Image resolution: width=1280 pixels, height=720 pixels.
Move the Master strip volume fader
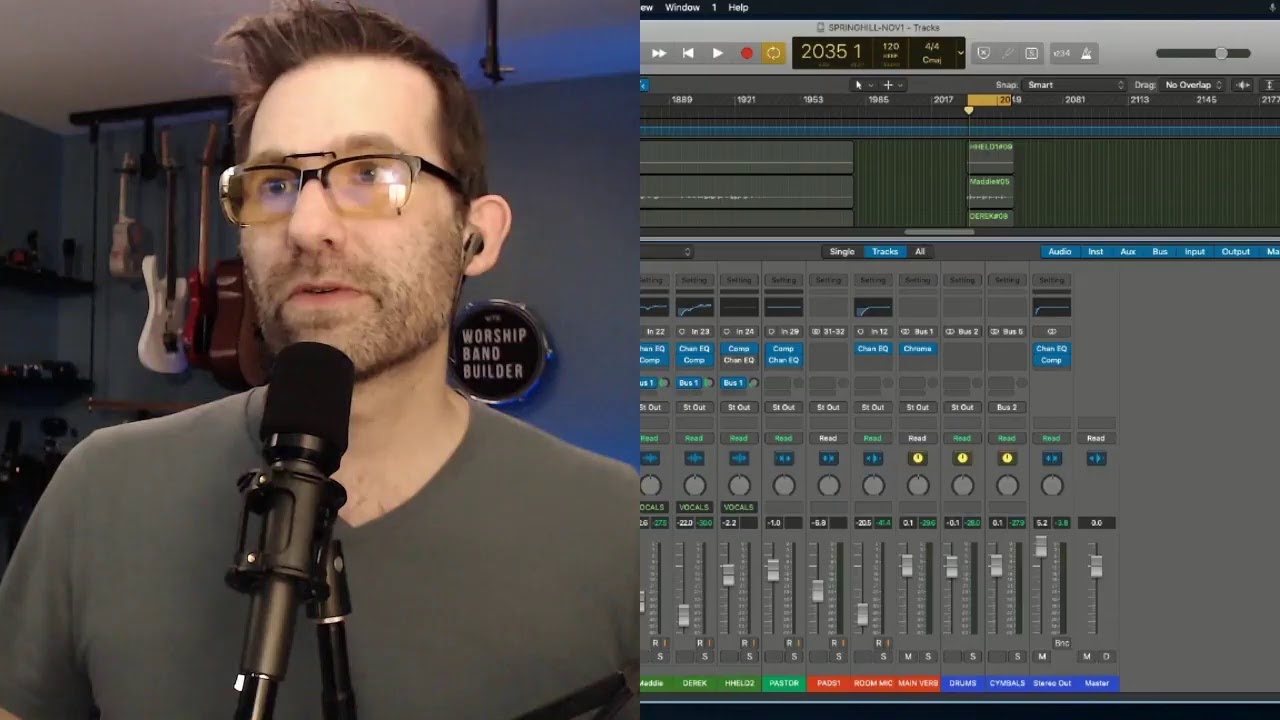(x=1096, y=566)
